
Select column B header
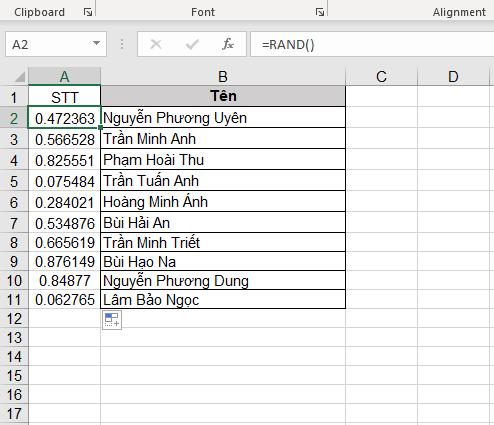coord(223,77)
